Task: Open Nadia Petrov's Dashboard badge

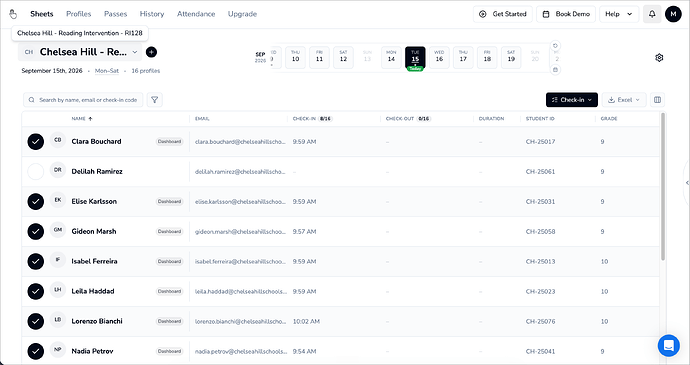Action: point(169,351)
